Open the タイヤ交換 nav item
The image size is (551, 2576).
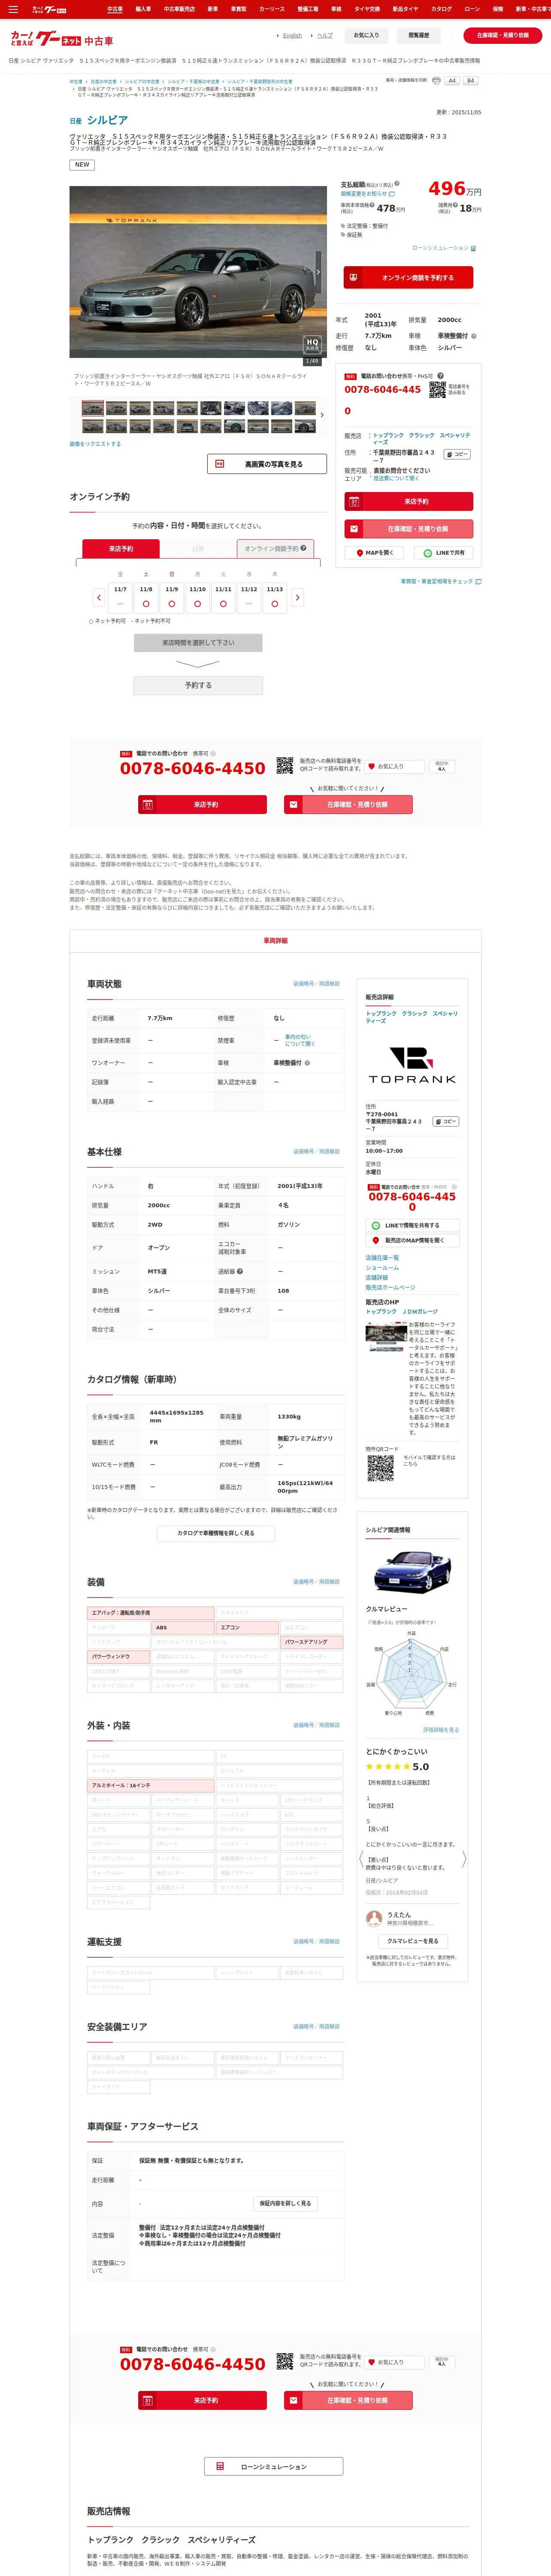click(x=367, y=9)
